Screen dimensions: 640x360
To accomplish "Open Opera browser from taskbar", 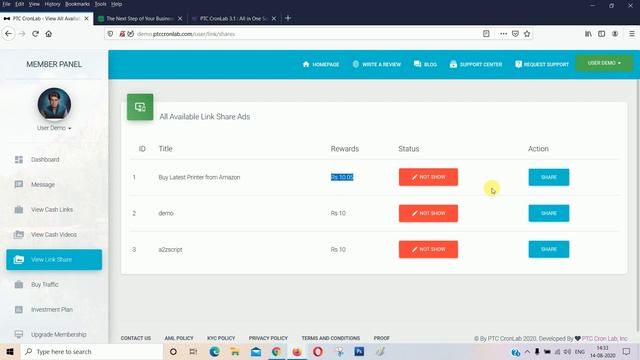I will [x=318, y=351].
